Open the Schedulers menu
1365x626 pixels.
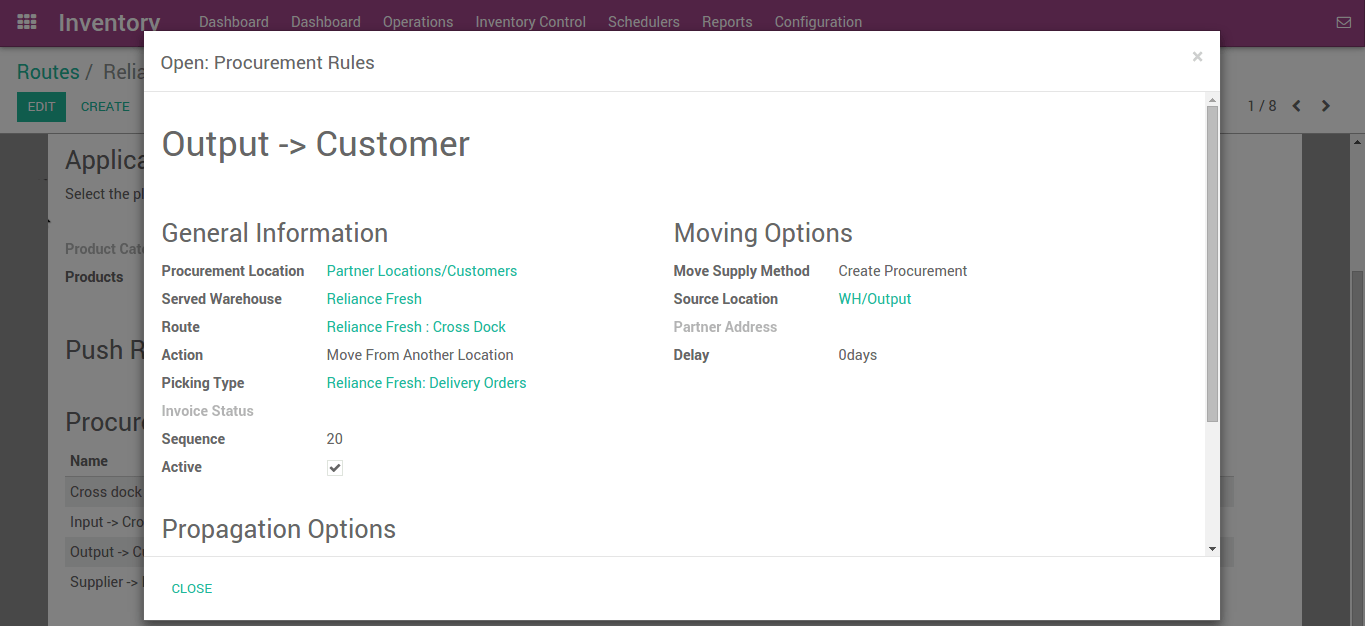click(643, 21)
